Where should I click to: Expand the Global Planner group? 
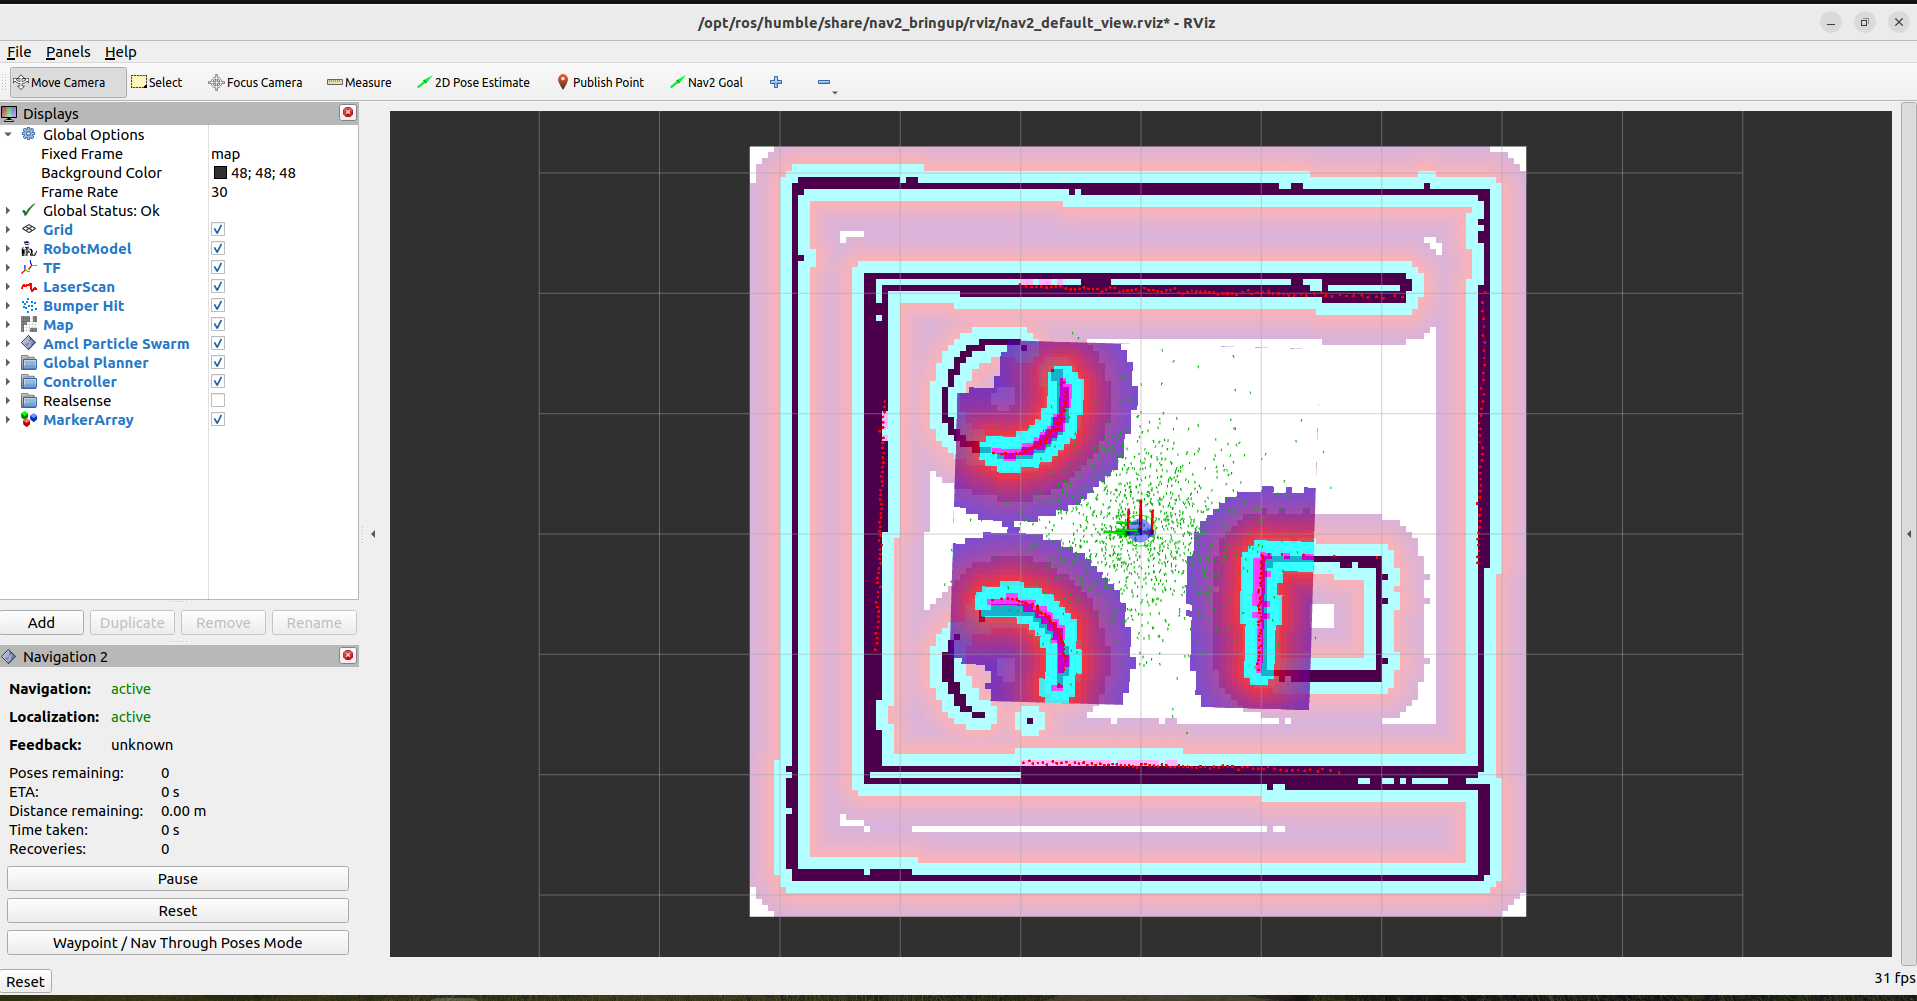coord(8,362)
